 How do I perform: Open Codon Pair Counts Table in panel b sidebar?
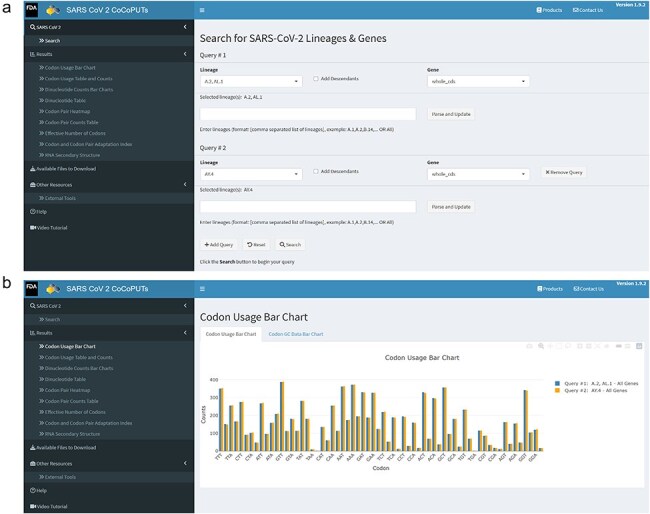68,401
